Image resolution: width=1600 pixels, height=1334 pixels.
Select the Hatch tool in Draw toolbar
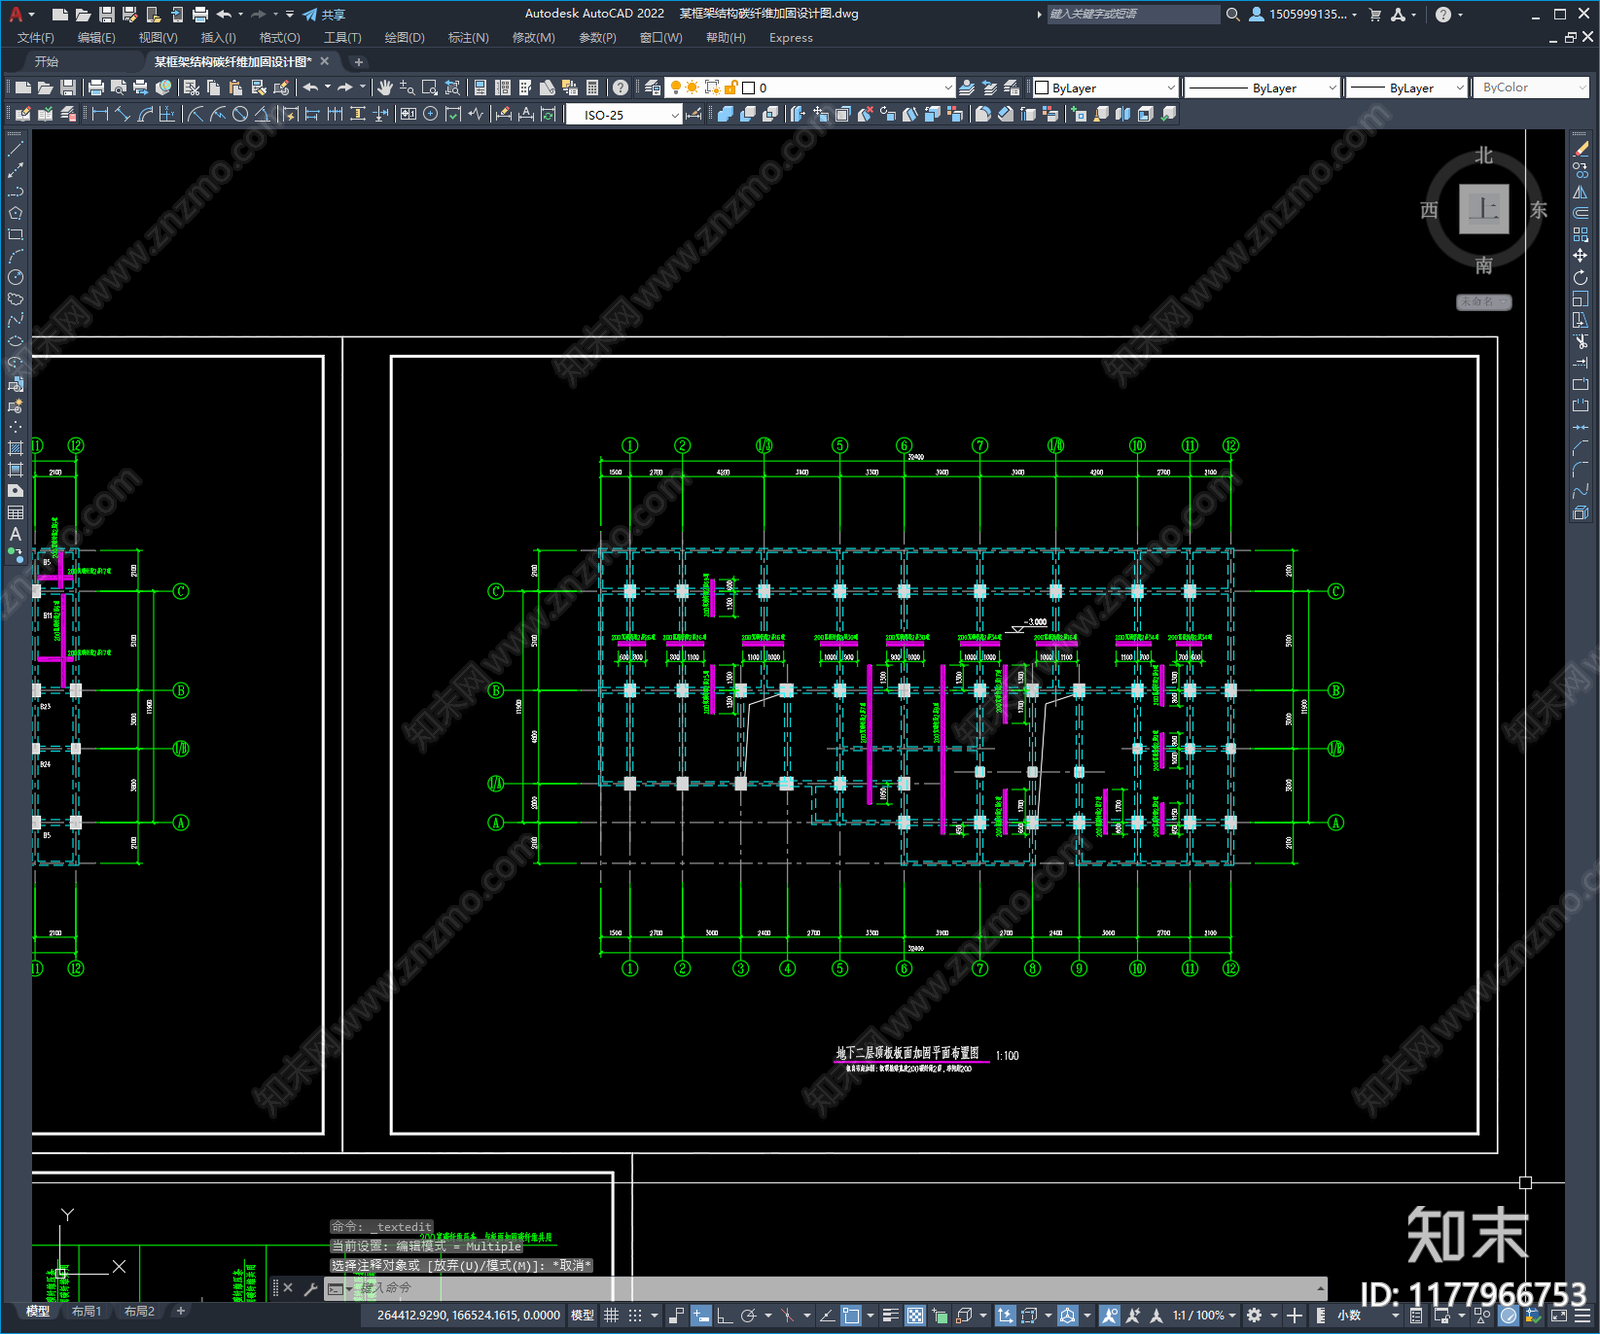15,448
